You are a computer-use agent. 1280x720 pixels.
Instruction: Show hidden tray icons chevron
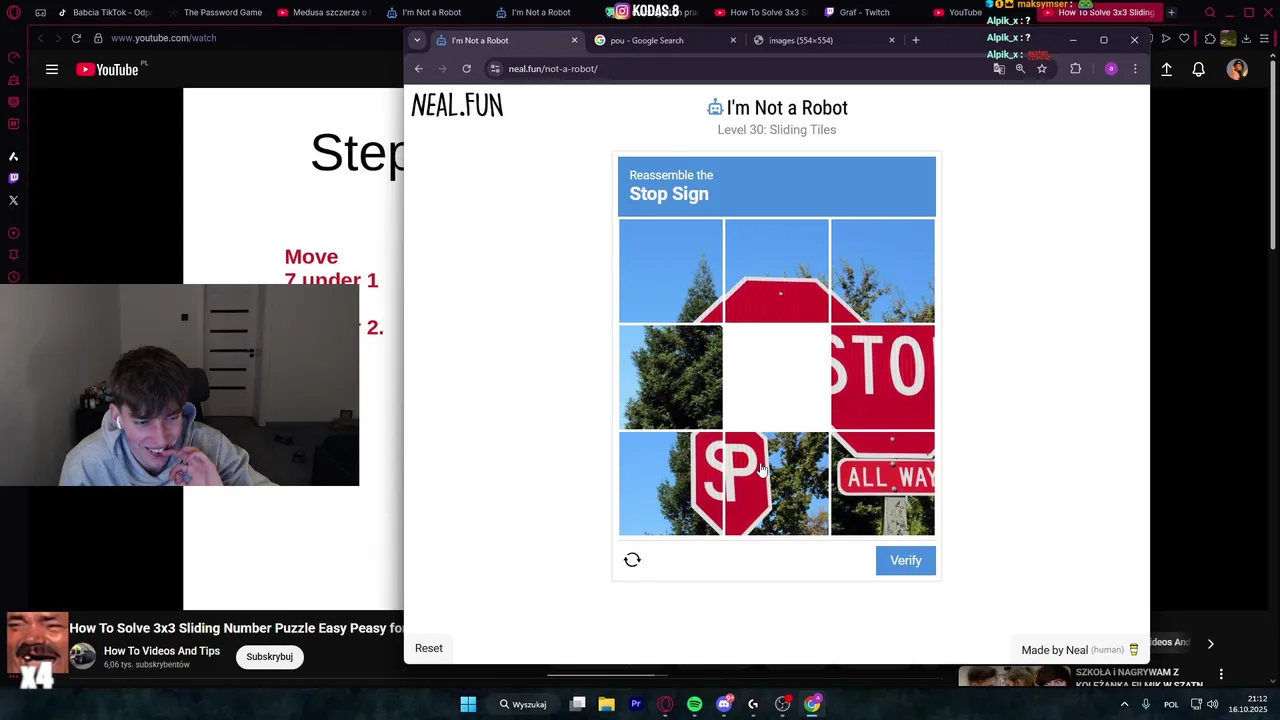coord(1124,704)
